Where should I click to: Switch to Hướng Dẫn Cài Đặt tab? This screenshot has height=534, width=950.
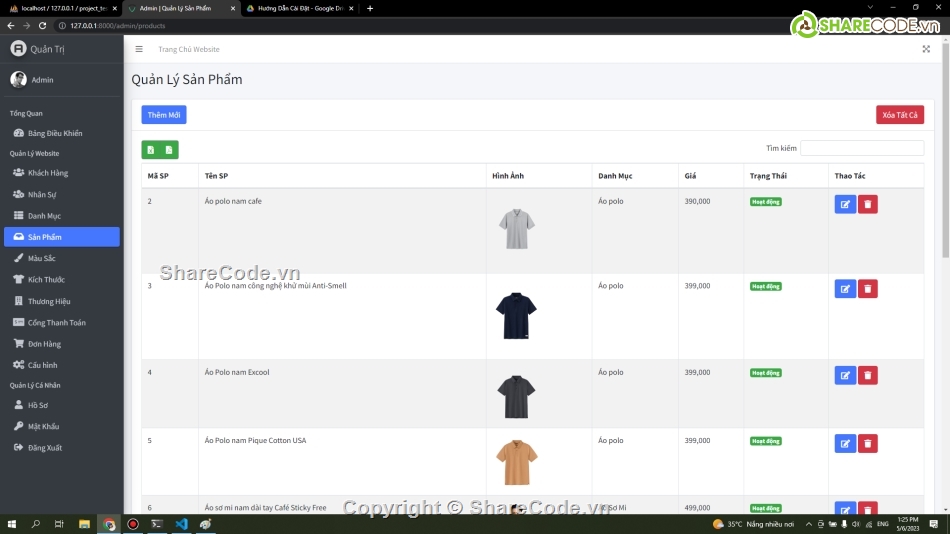tap(299, 8)
